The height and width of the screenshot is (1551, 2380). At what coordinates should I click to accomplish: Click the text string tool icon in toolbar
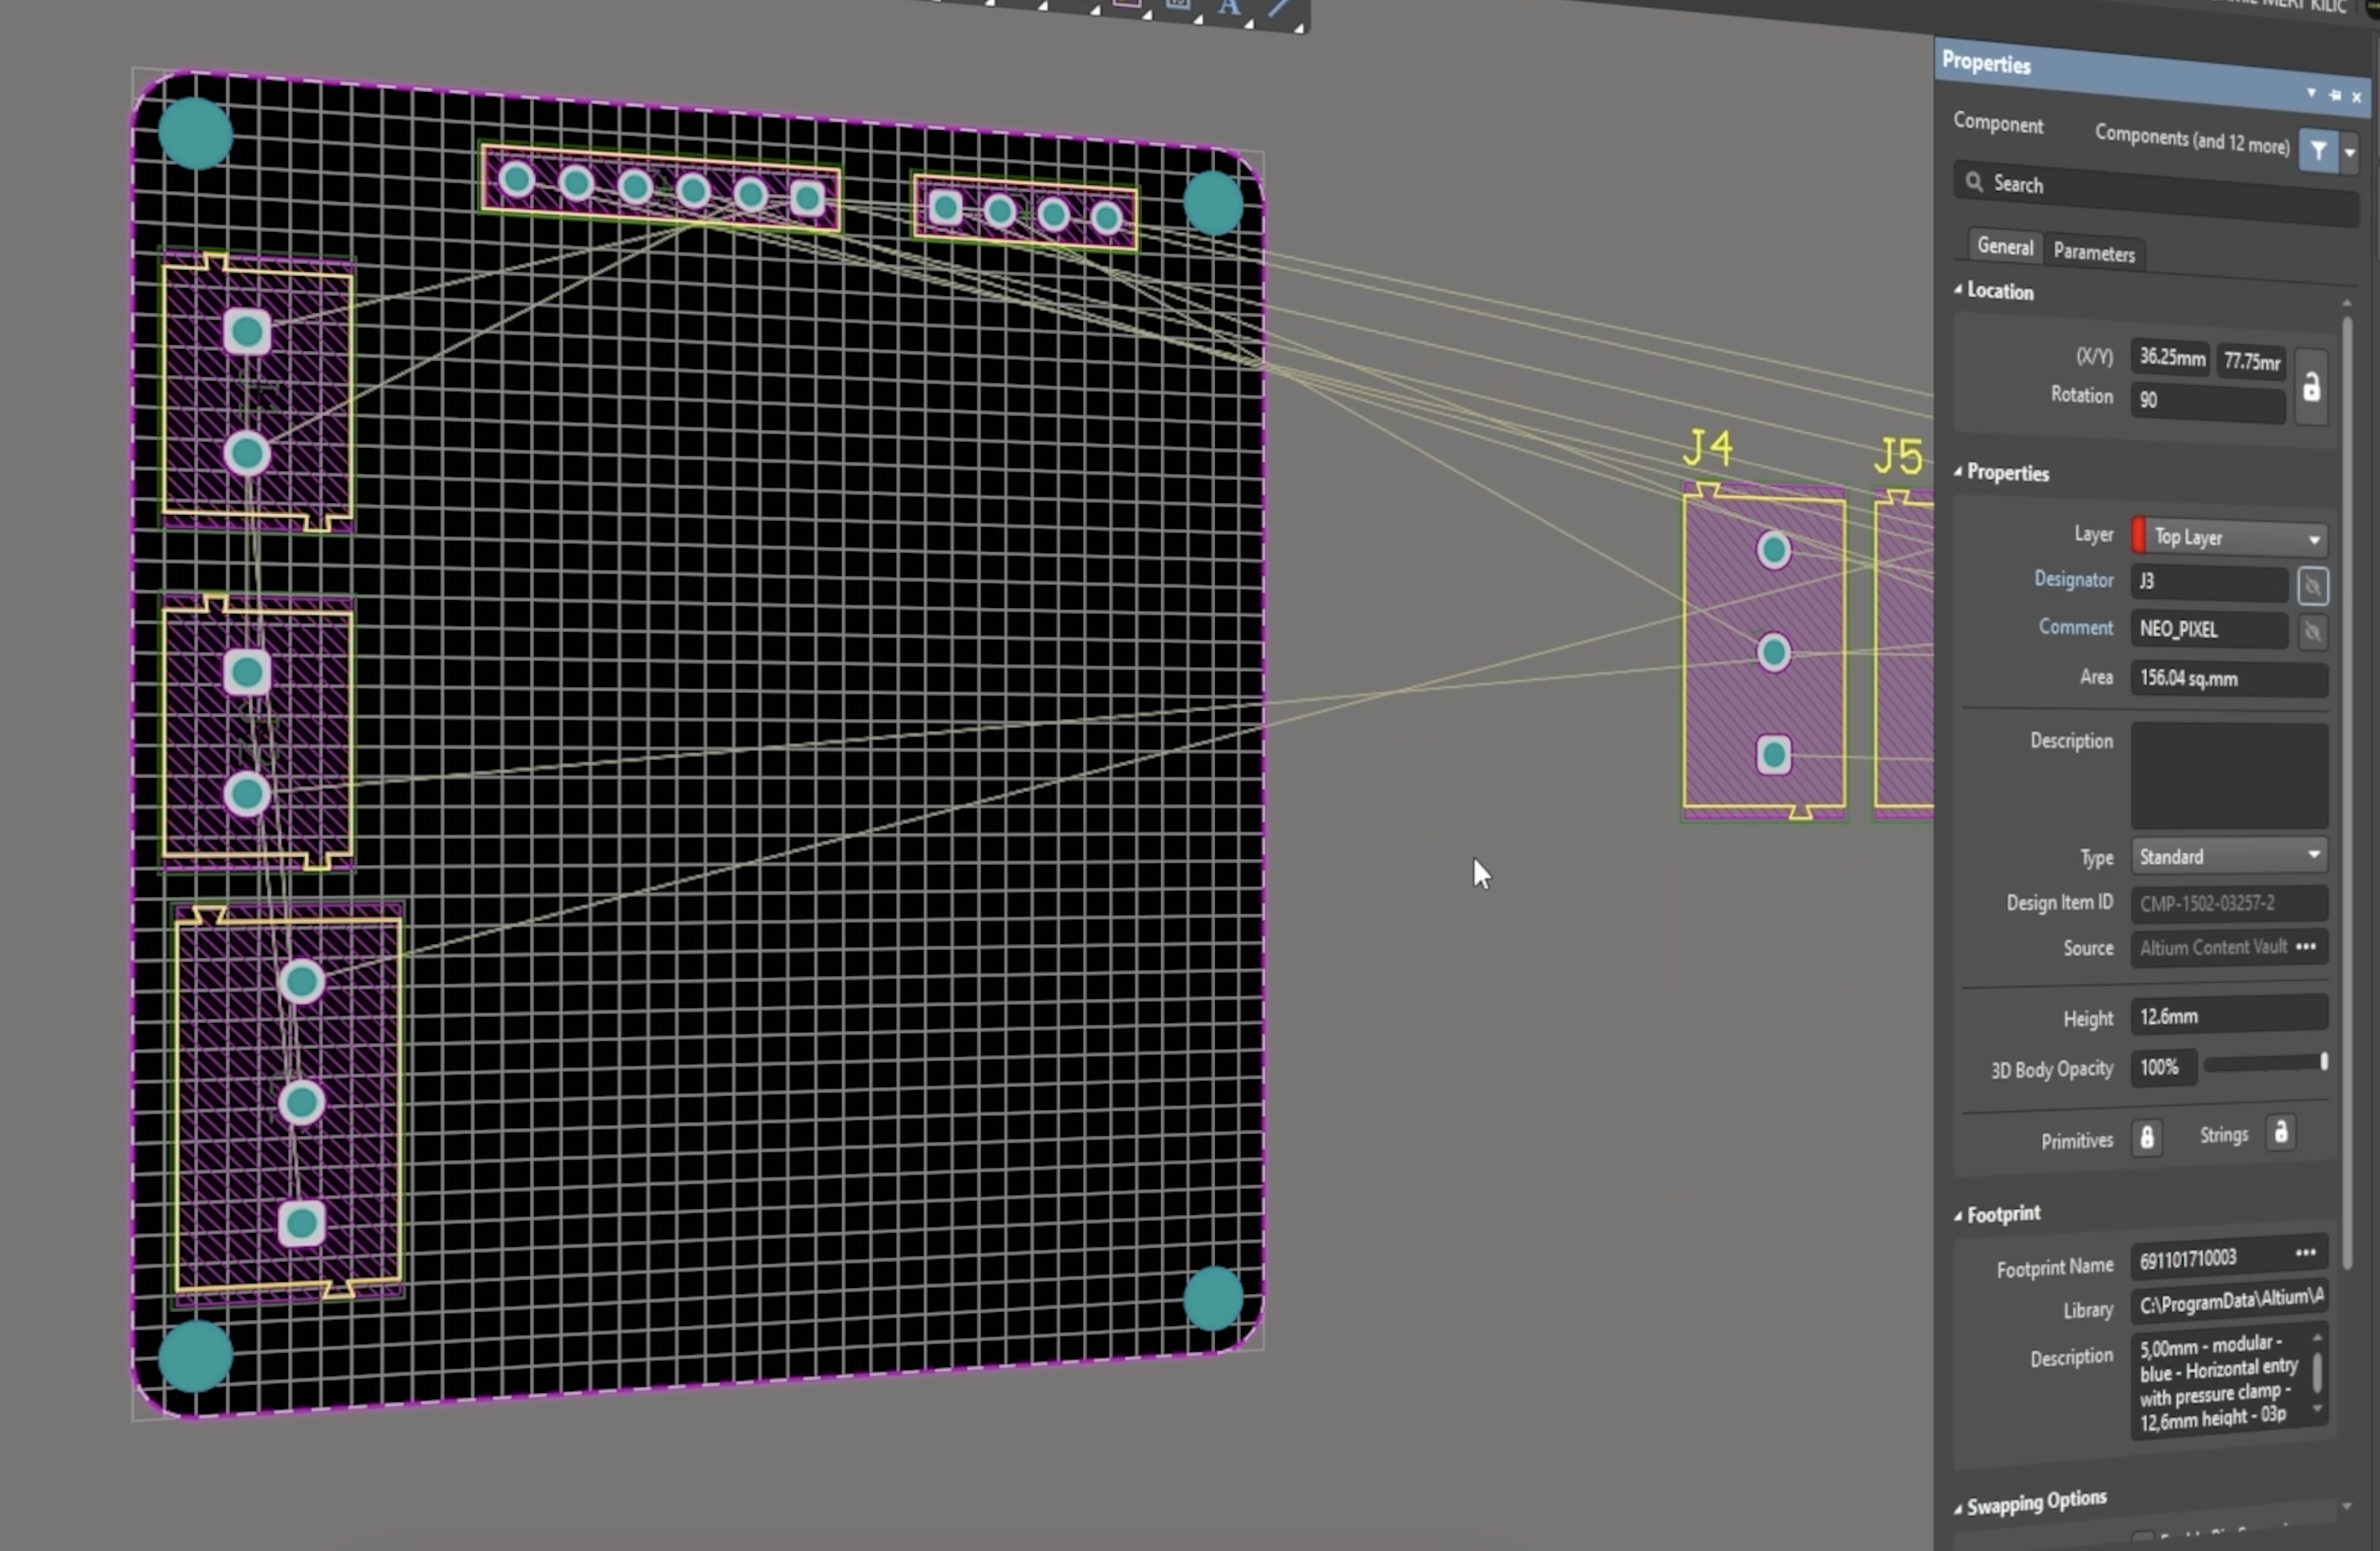click(1229, 8)
